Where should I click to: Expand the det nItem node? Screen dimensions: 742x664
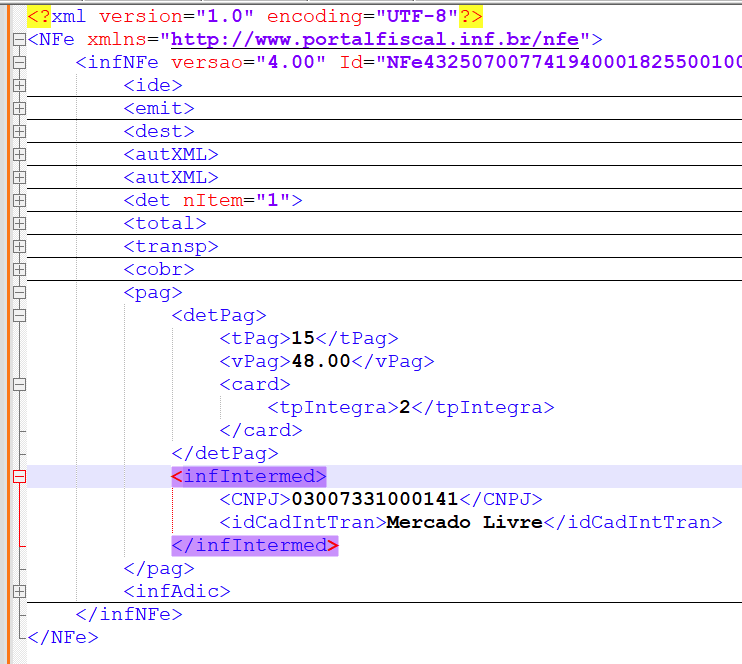click(19, 201)
